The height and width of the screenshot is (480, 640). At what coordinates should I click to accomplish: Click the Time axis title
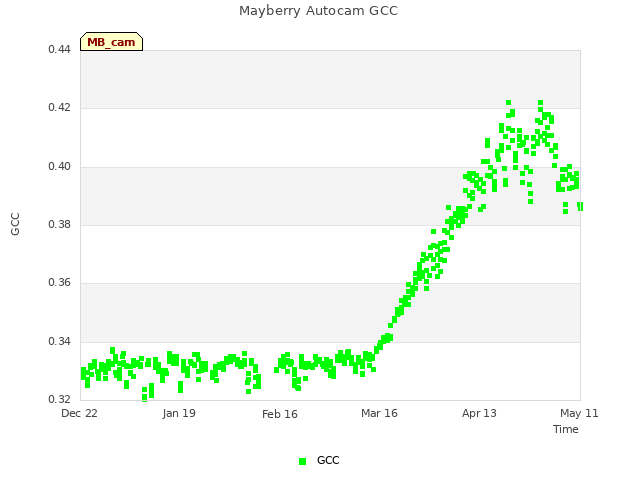pyautogui.click(x=566, y=429)
